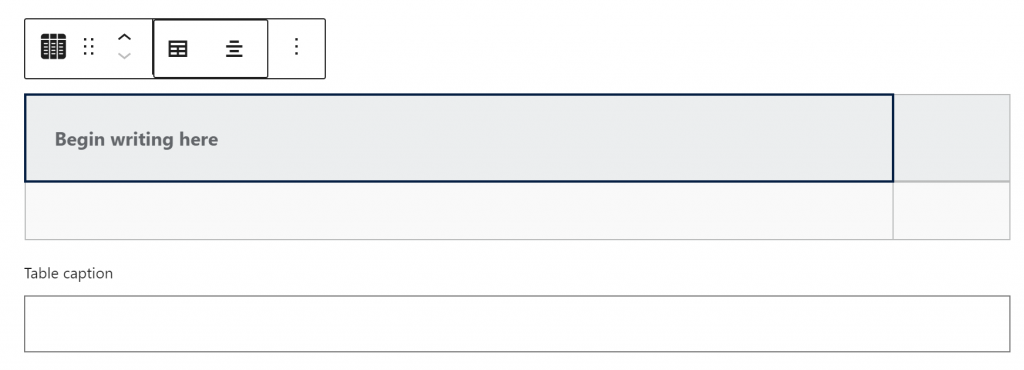
Task: Select the cell reading Begin writing here
Action: [458, 138]
